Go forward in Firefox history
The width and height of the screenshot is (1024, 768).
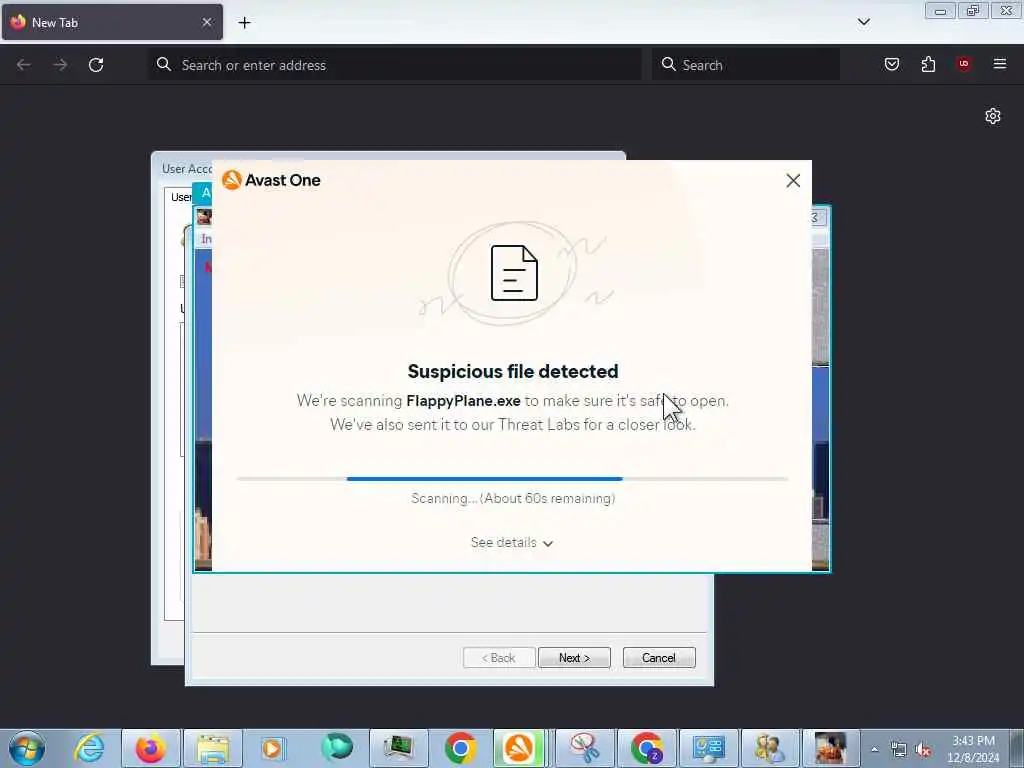pos(60,65)
